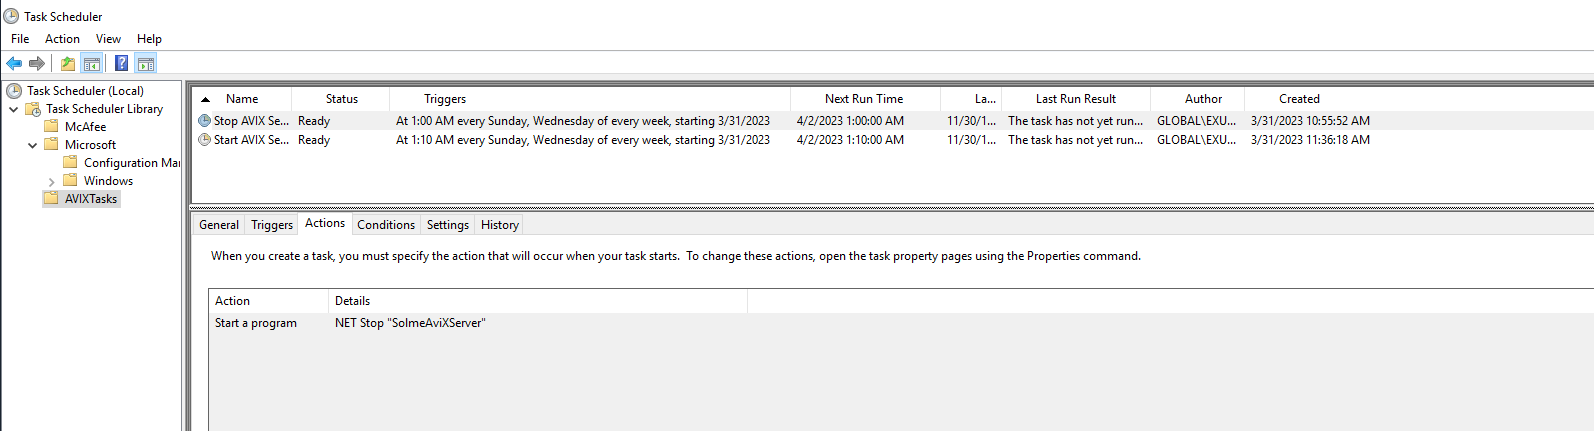Click the Back arrow toolbar icon
Viewport: 1594px width, 431px height.
[x=14, y=64]
